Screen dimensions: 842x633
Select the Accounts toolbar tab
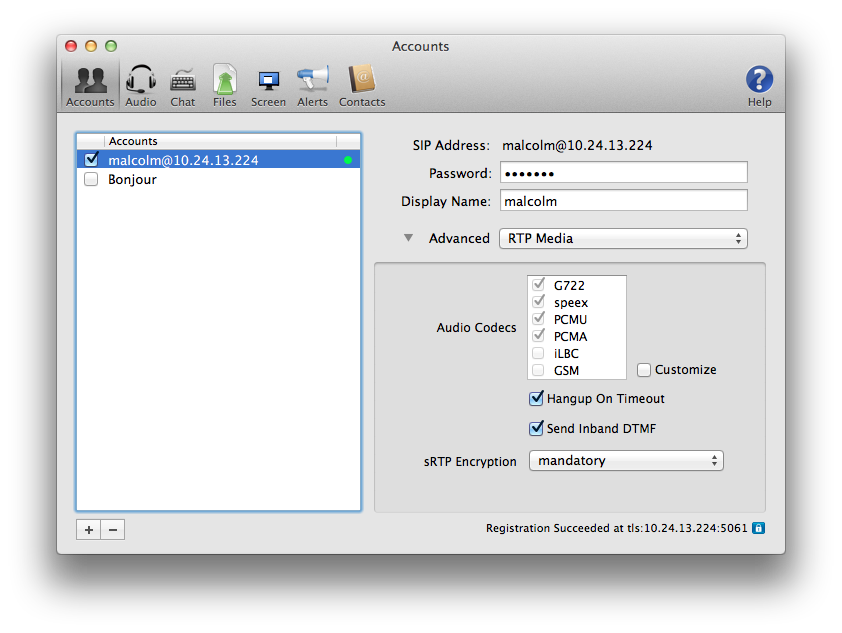coord(90,84)
